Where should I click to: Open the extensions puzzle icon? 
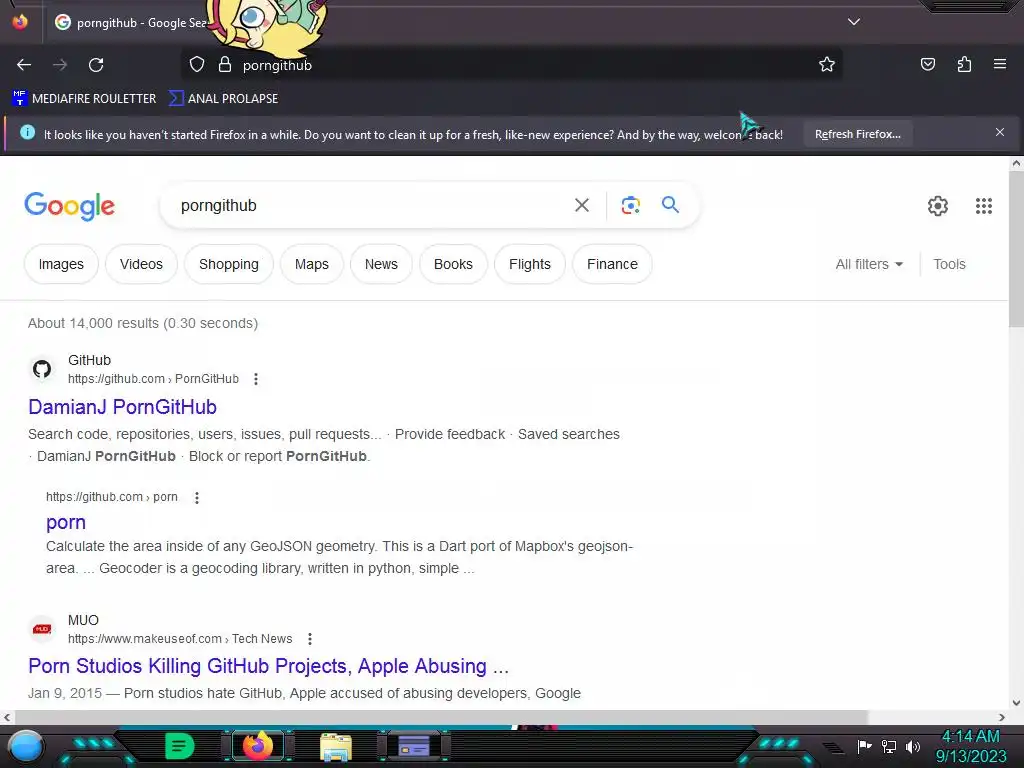964,64
